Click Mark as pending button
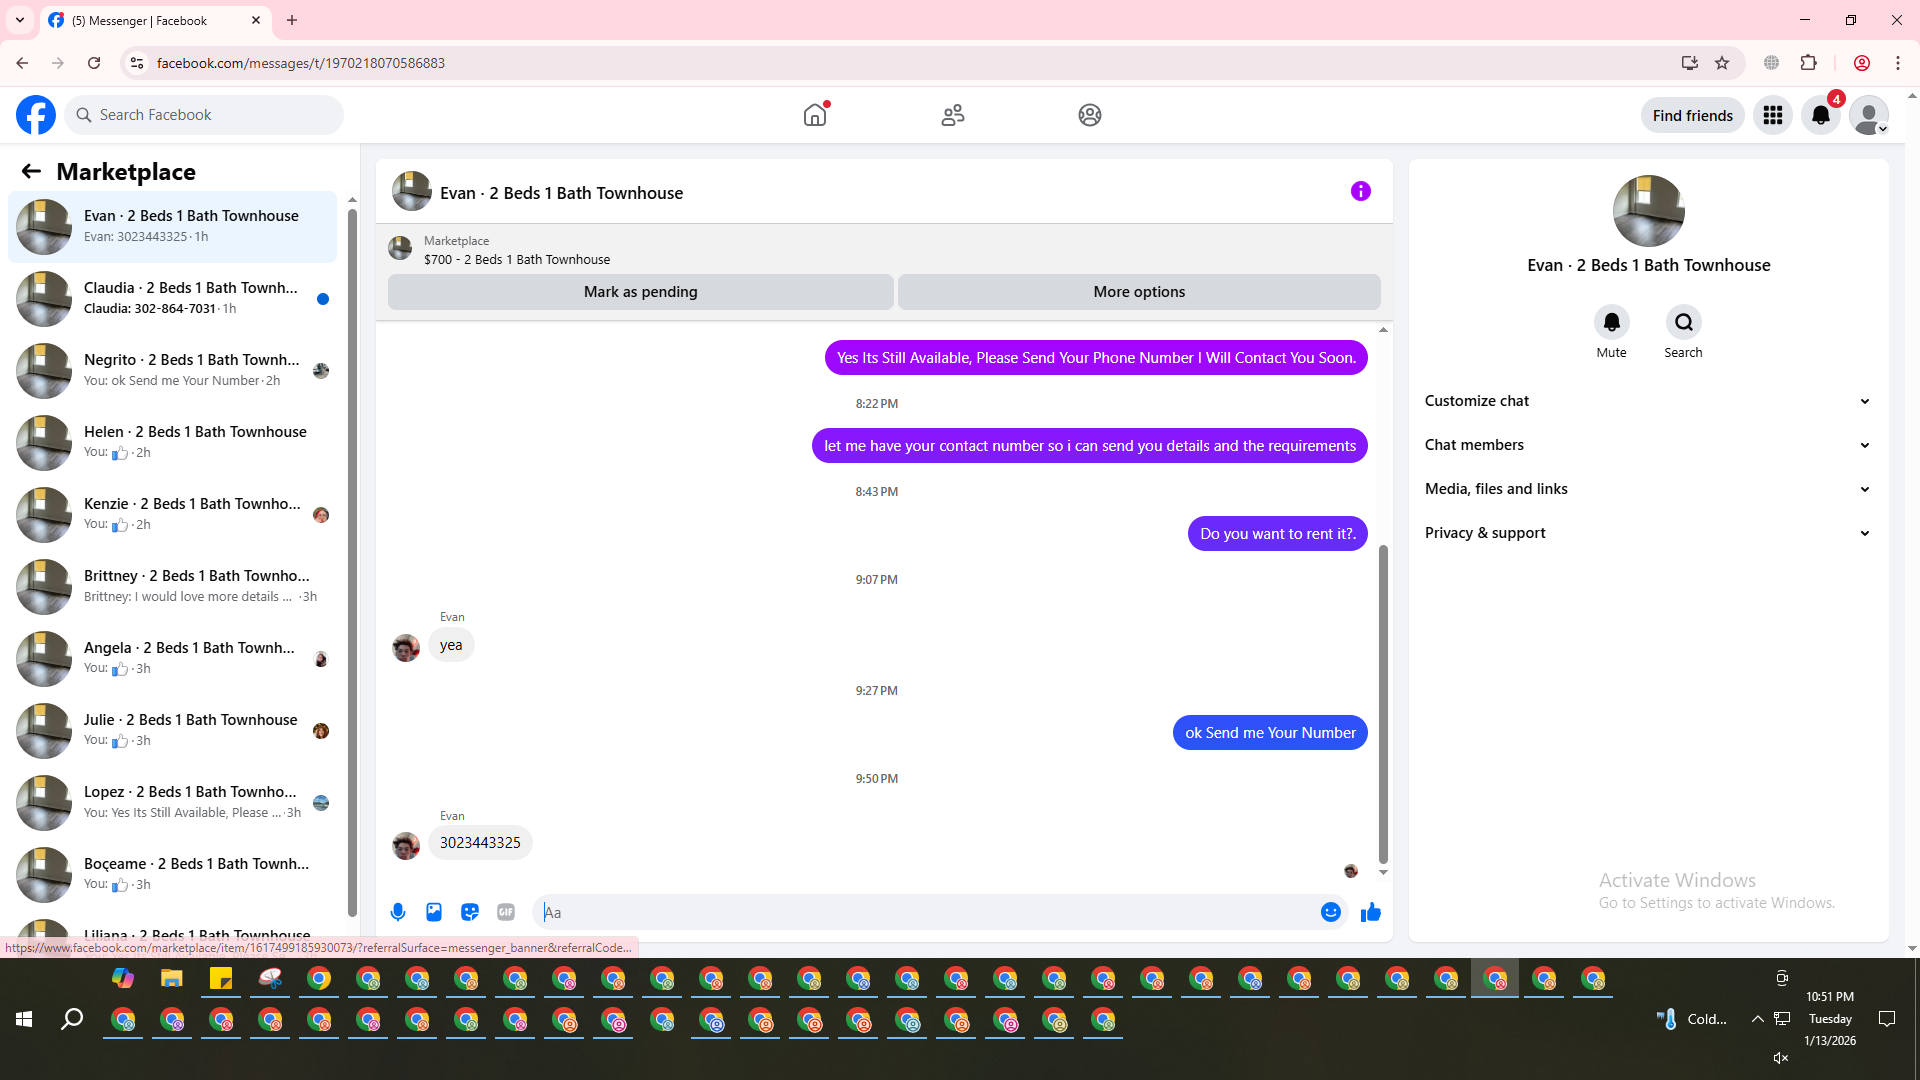 (640, 292)
